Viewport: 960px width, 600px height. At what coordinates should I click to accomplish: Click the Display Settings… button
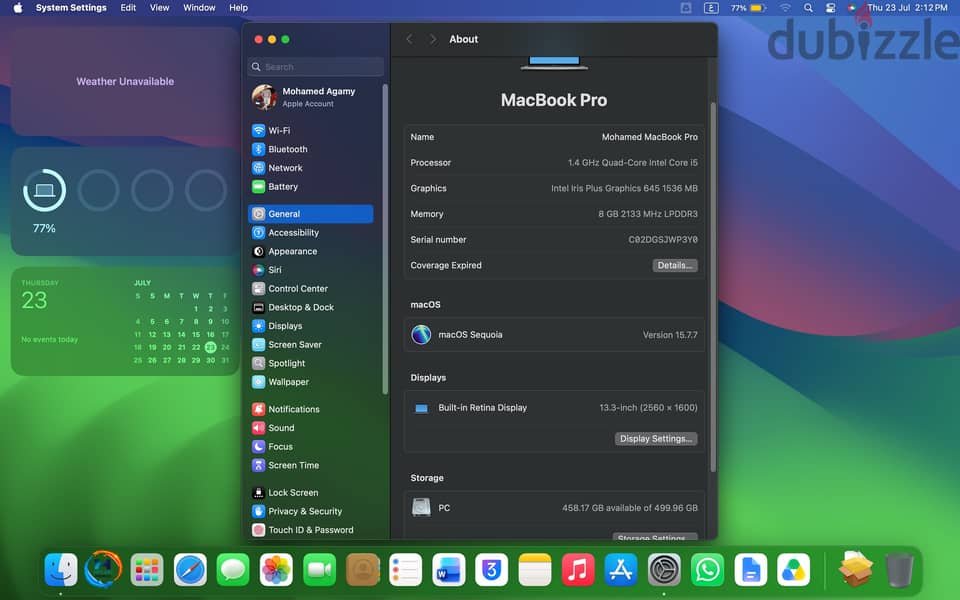click(x=656, y=438)
